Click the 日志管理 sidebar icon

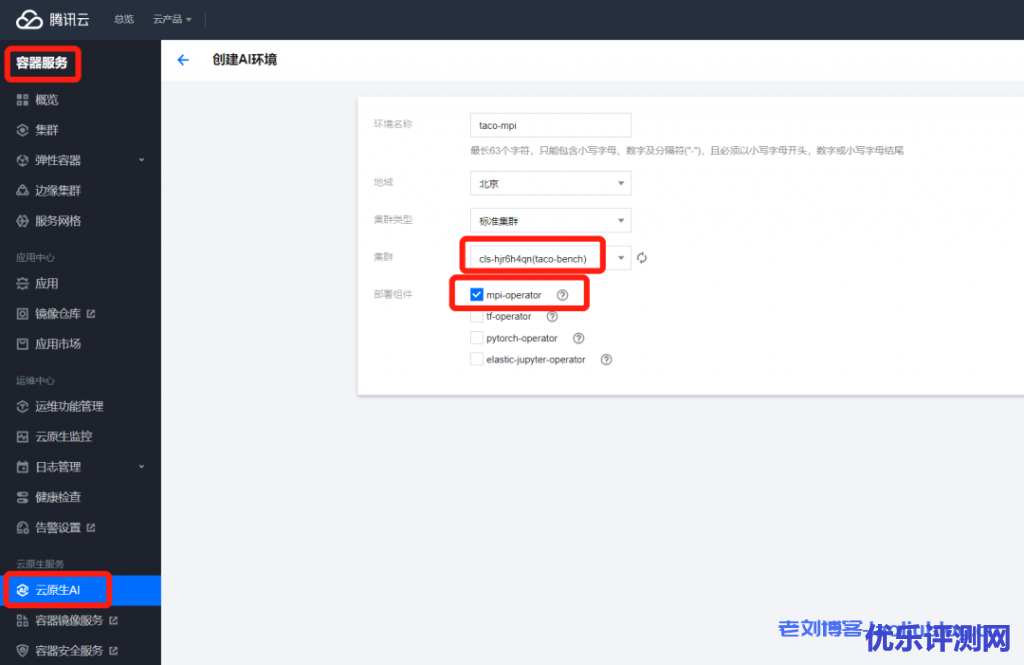click(22, 466)
